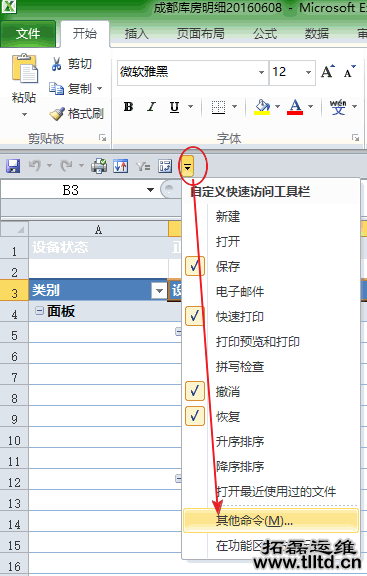
Task: Click the quick print printer icon
Action: (x=99, y=166)
